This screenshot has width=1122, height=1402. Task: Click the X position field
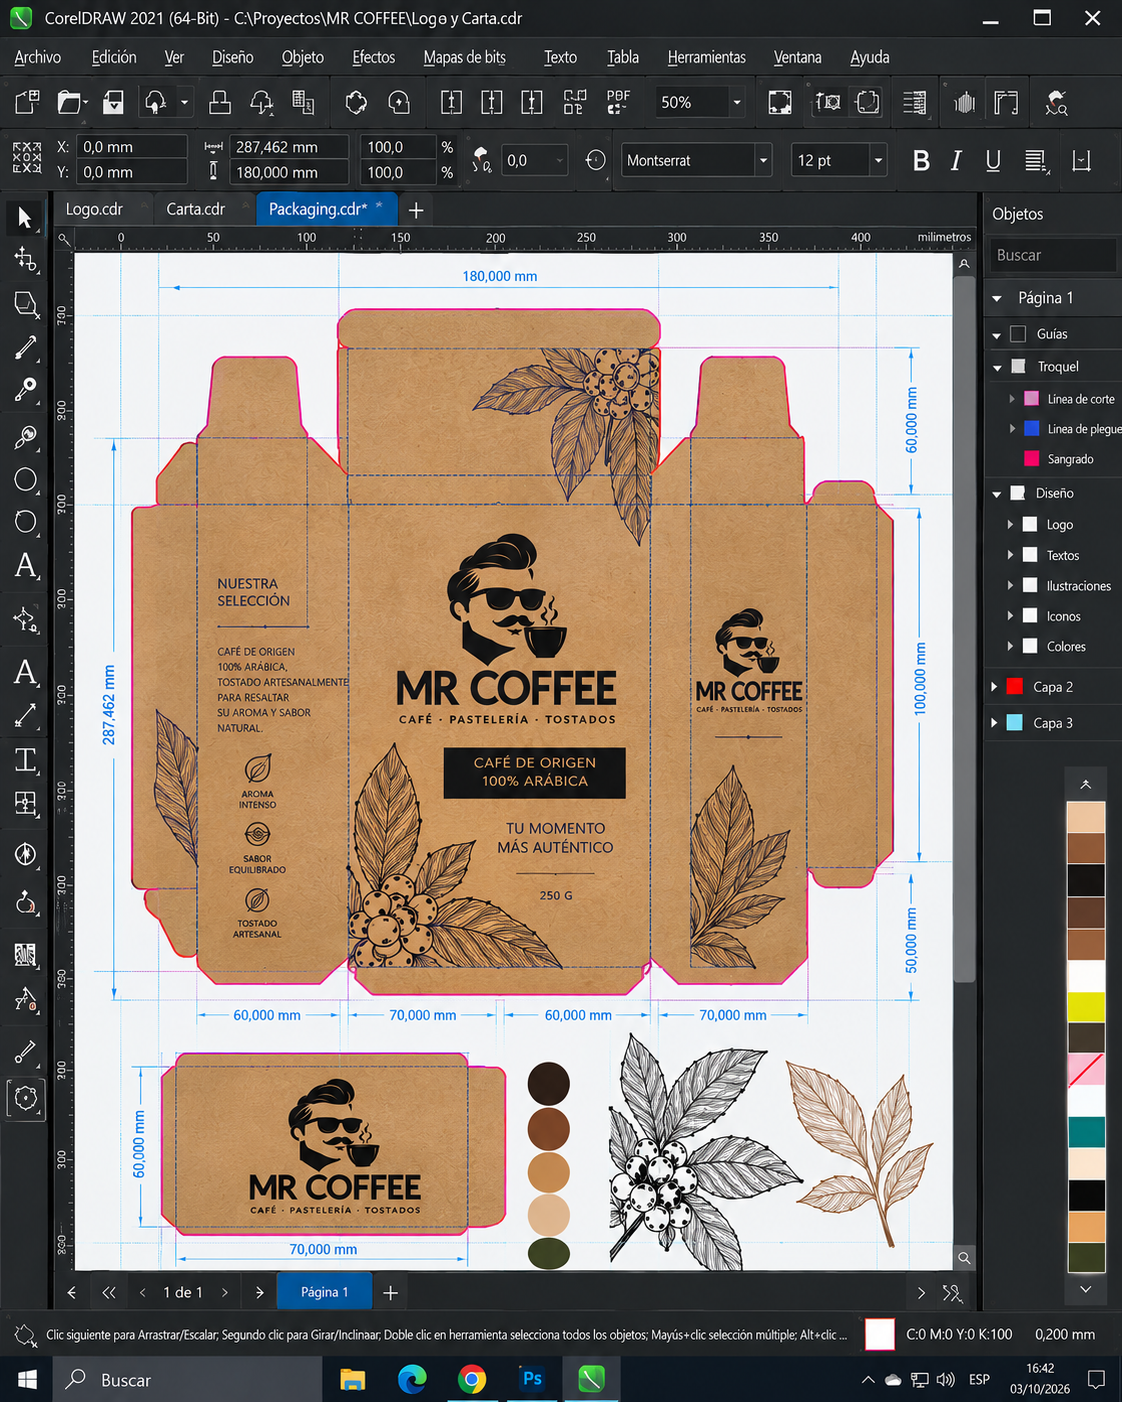[133, 147]
